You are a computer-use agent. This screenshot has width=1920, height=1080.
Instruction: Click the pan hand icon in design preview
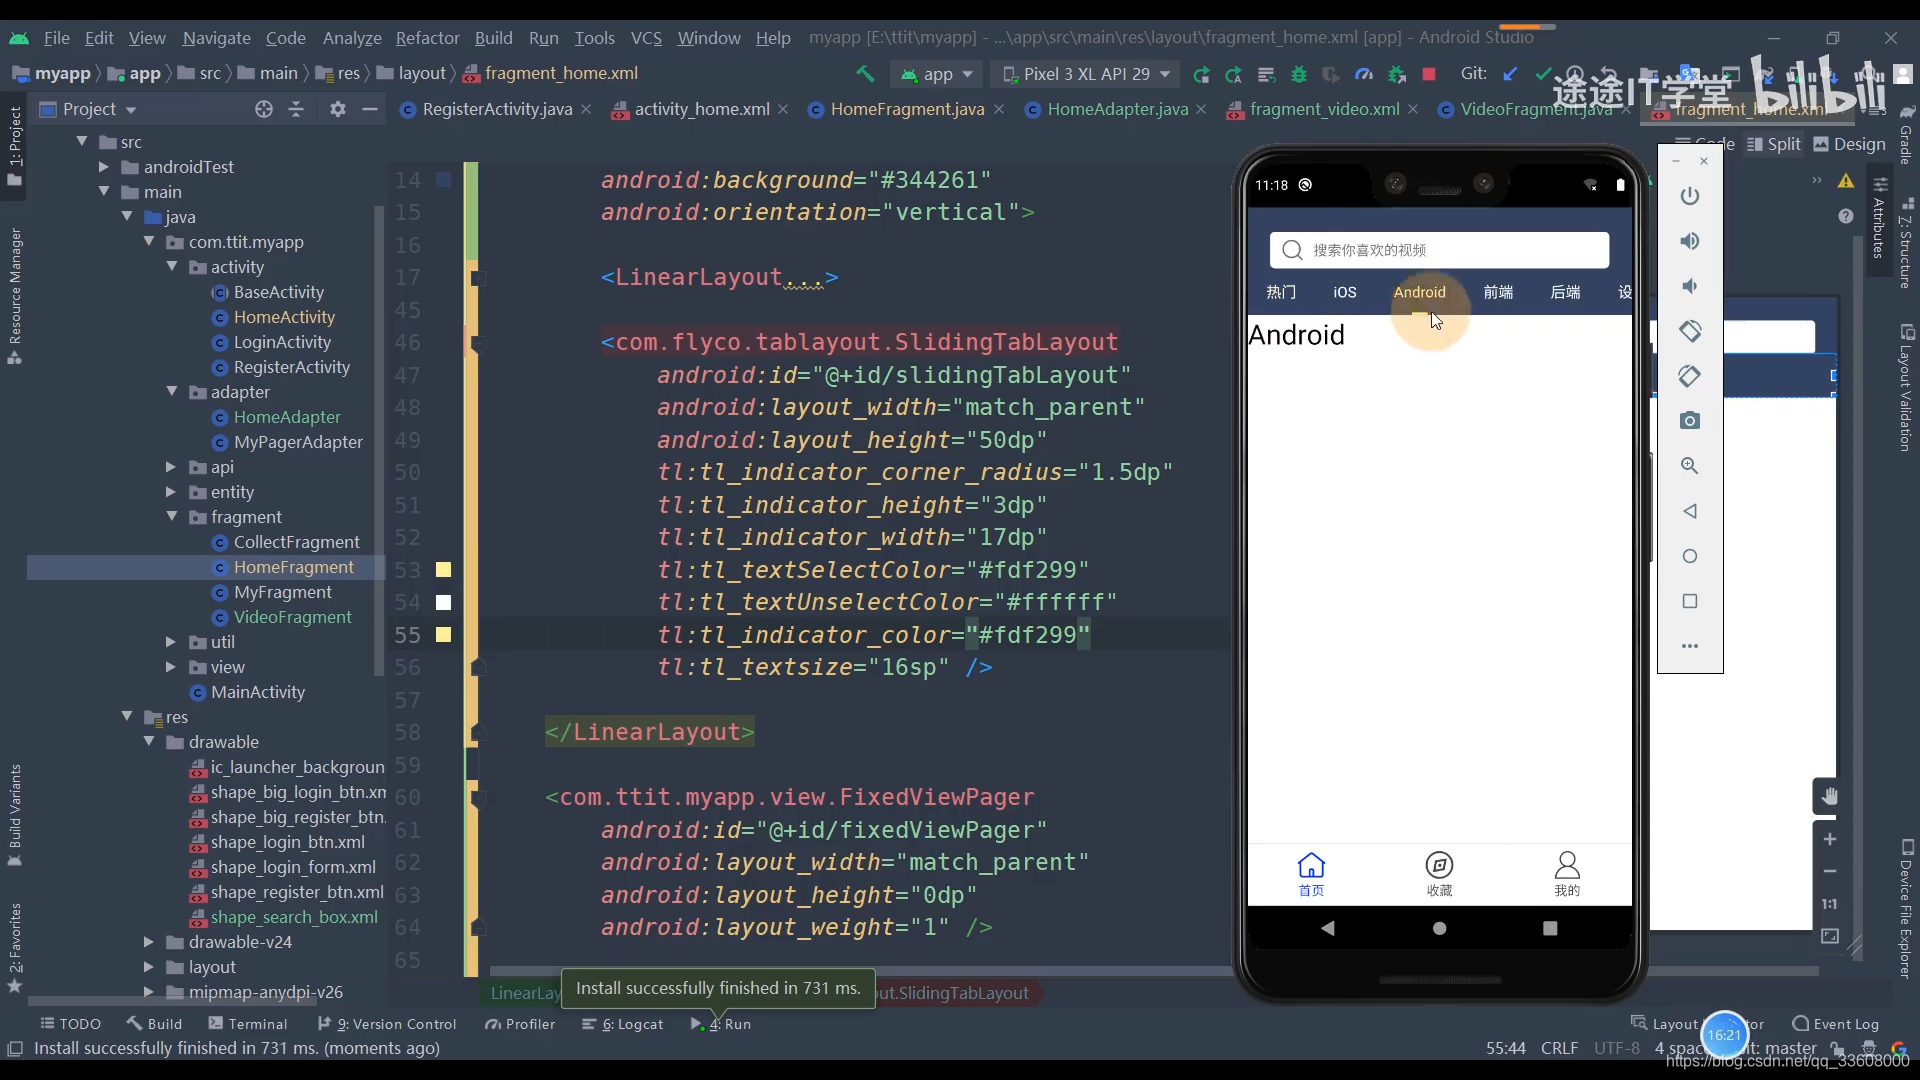click(x=1829, y=796)
